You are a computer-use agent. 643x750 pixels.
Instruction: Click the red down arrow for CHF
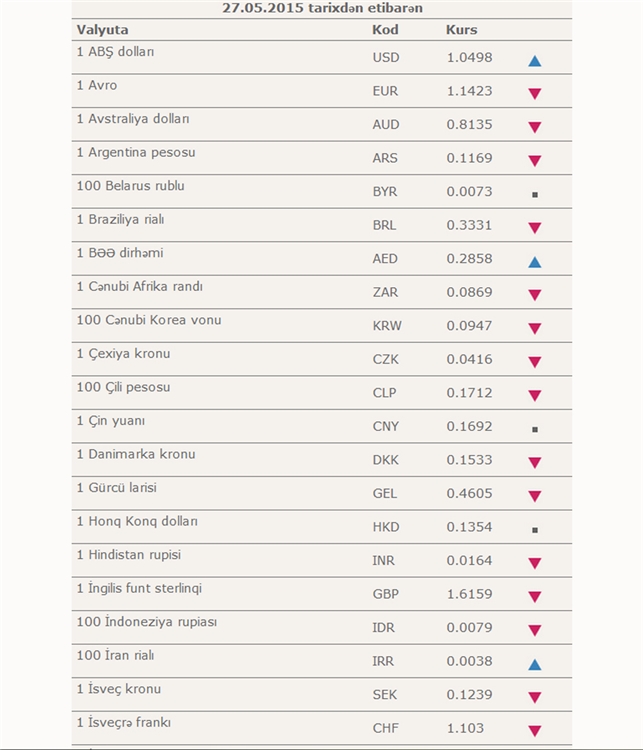click(534, 730)
